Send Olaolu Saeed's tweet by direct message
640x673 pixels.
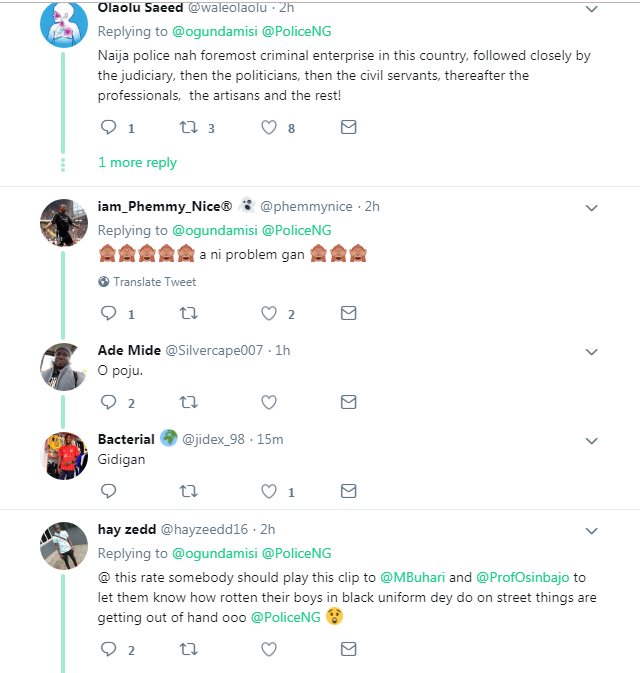(348, 128)
